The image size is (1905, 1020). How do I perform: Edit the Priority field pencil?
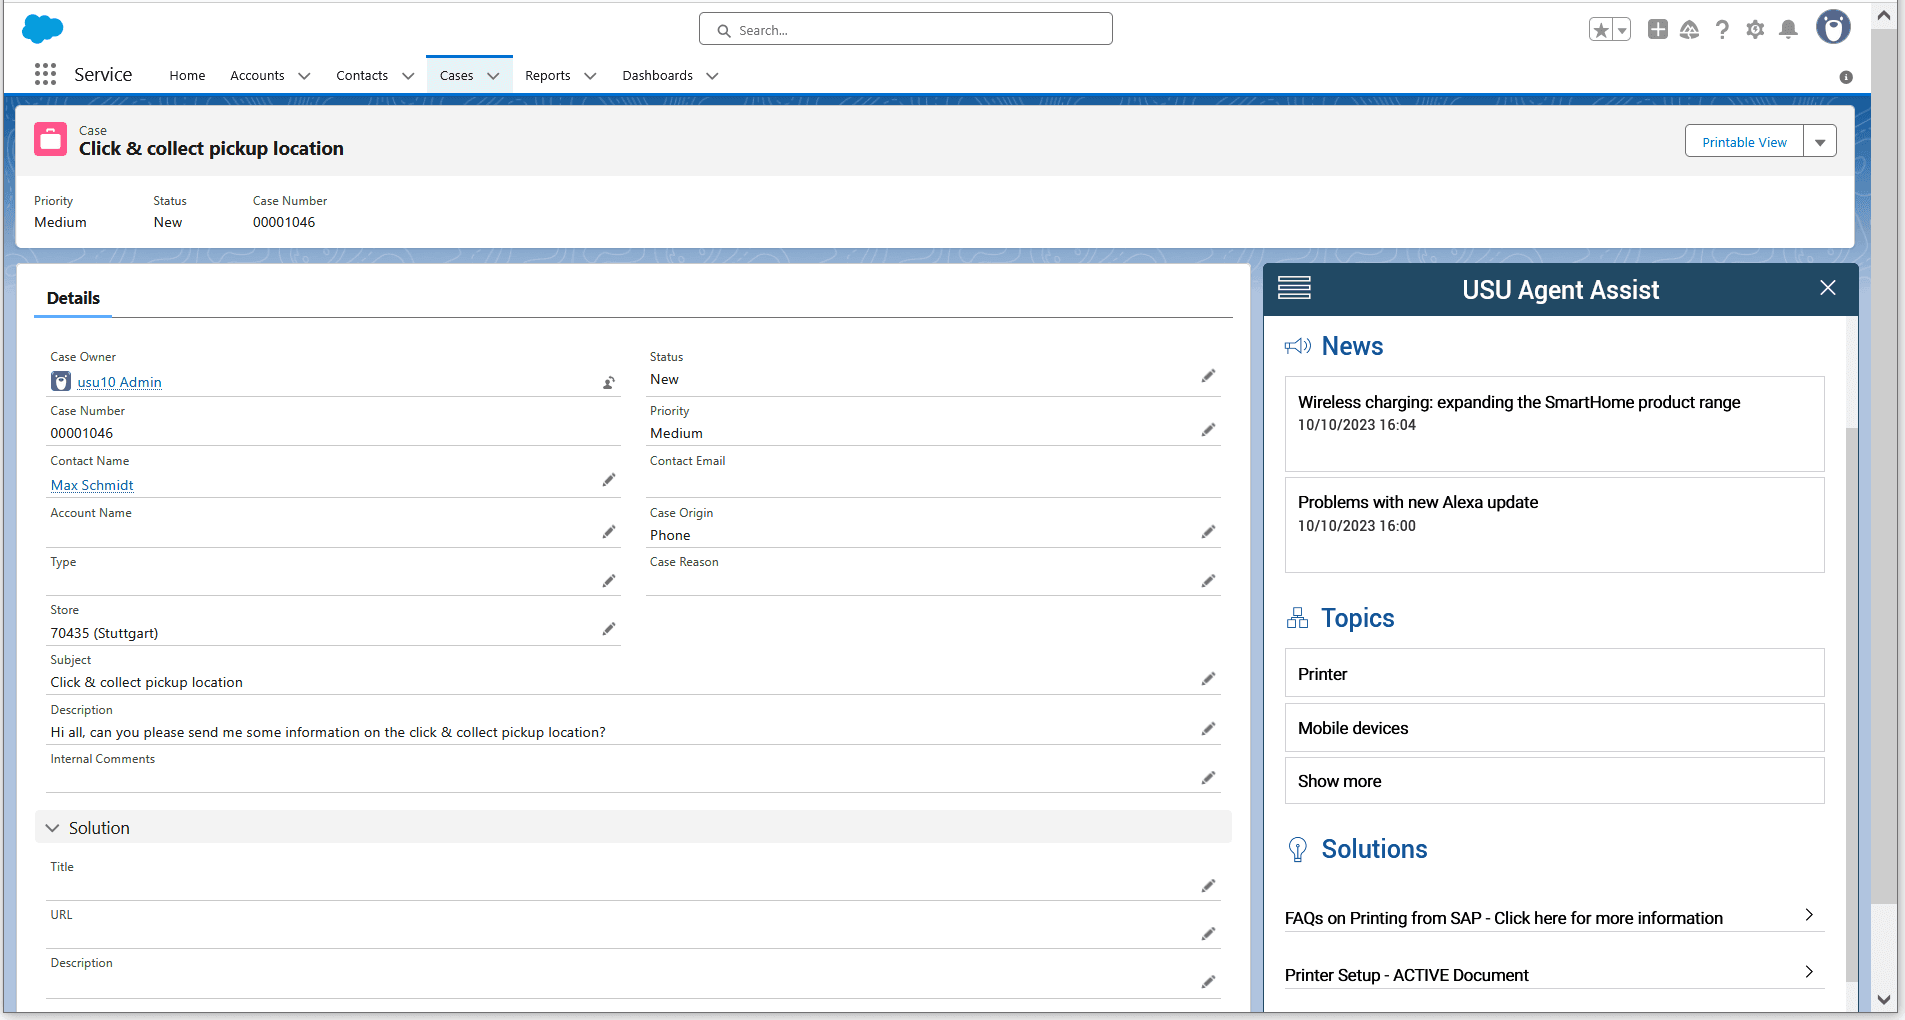[1208, 430]
